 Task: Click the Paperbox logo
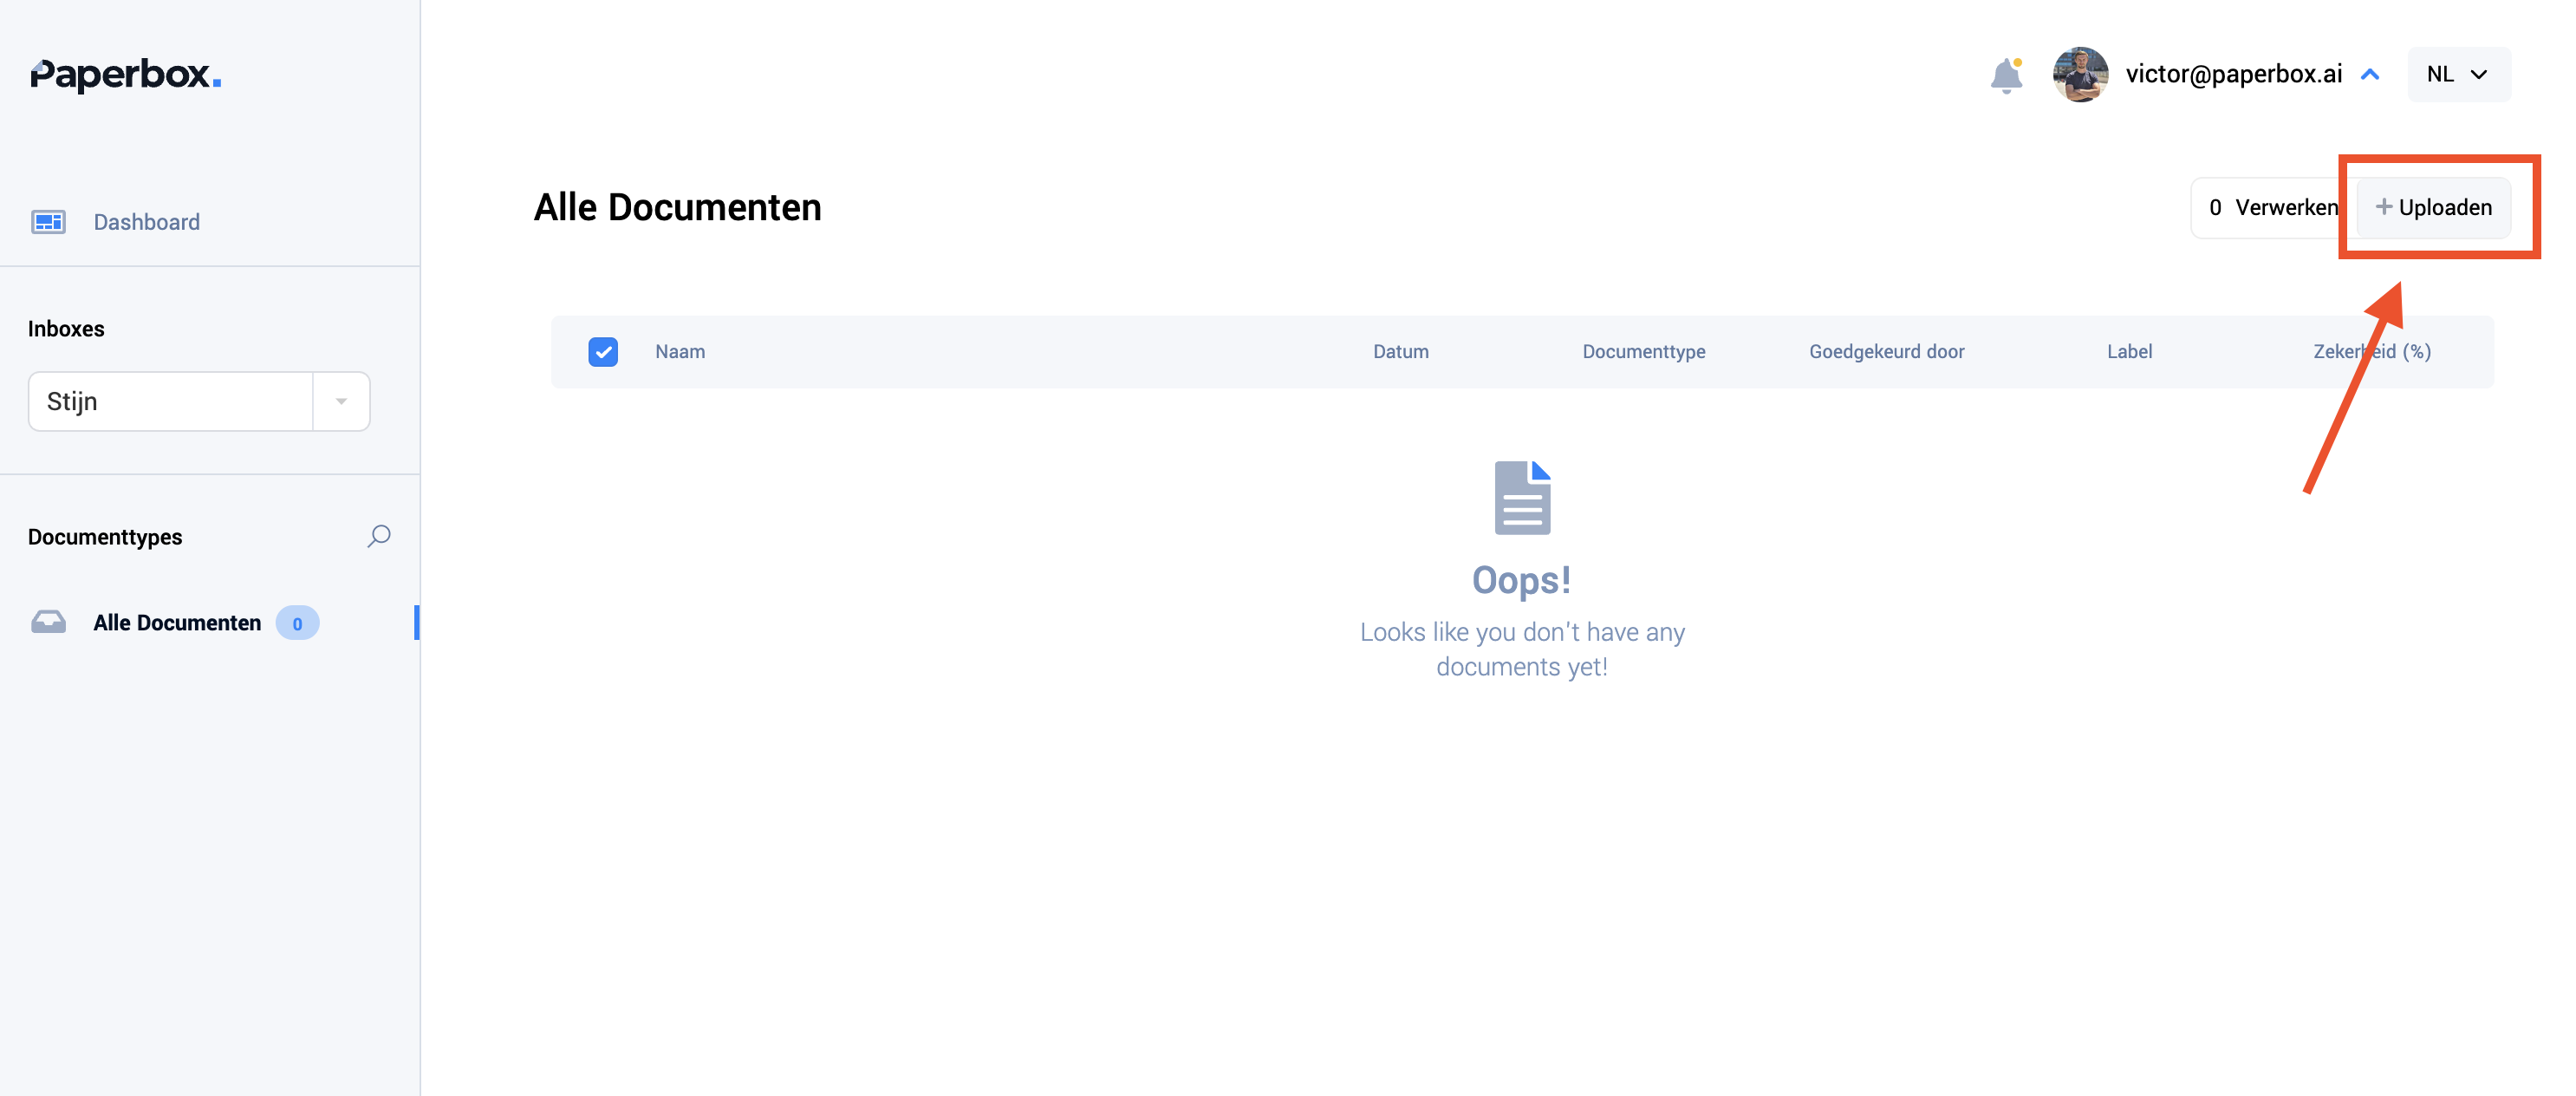coord(124,74)
